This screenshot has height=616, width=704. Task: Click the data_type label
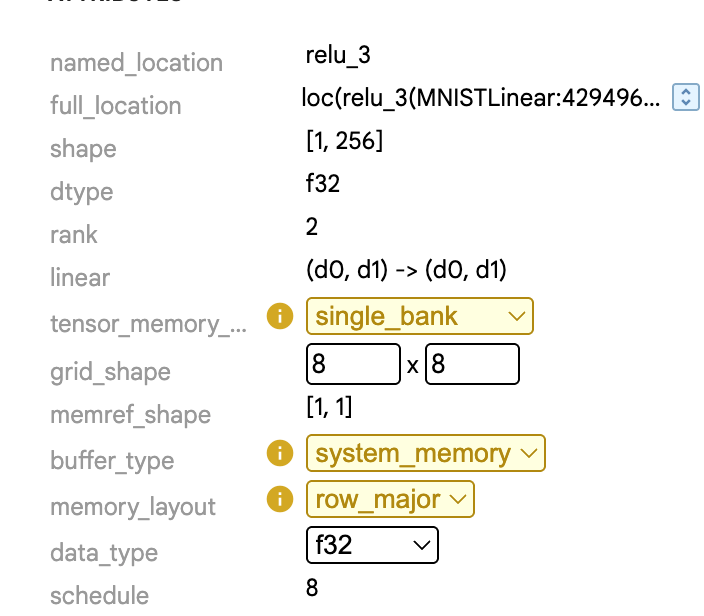(x=104, y=553)
